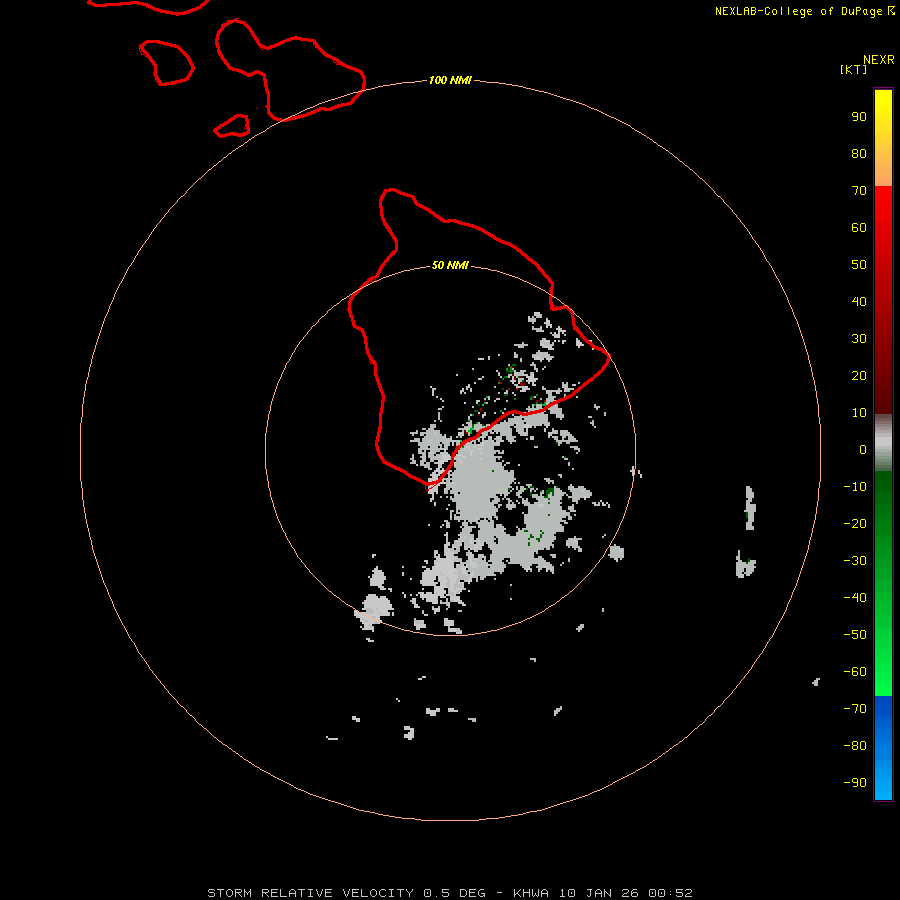Pick the -40 value on the velocity scale

click(855, 598)
